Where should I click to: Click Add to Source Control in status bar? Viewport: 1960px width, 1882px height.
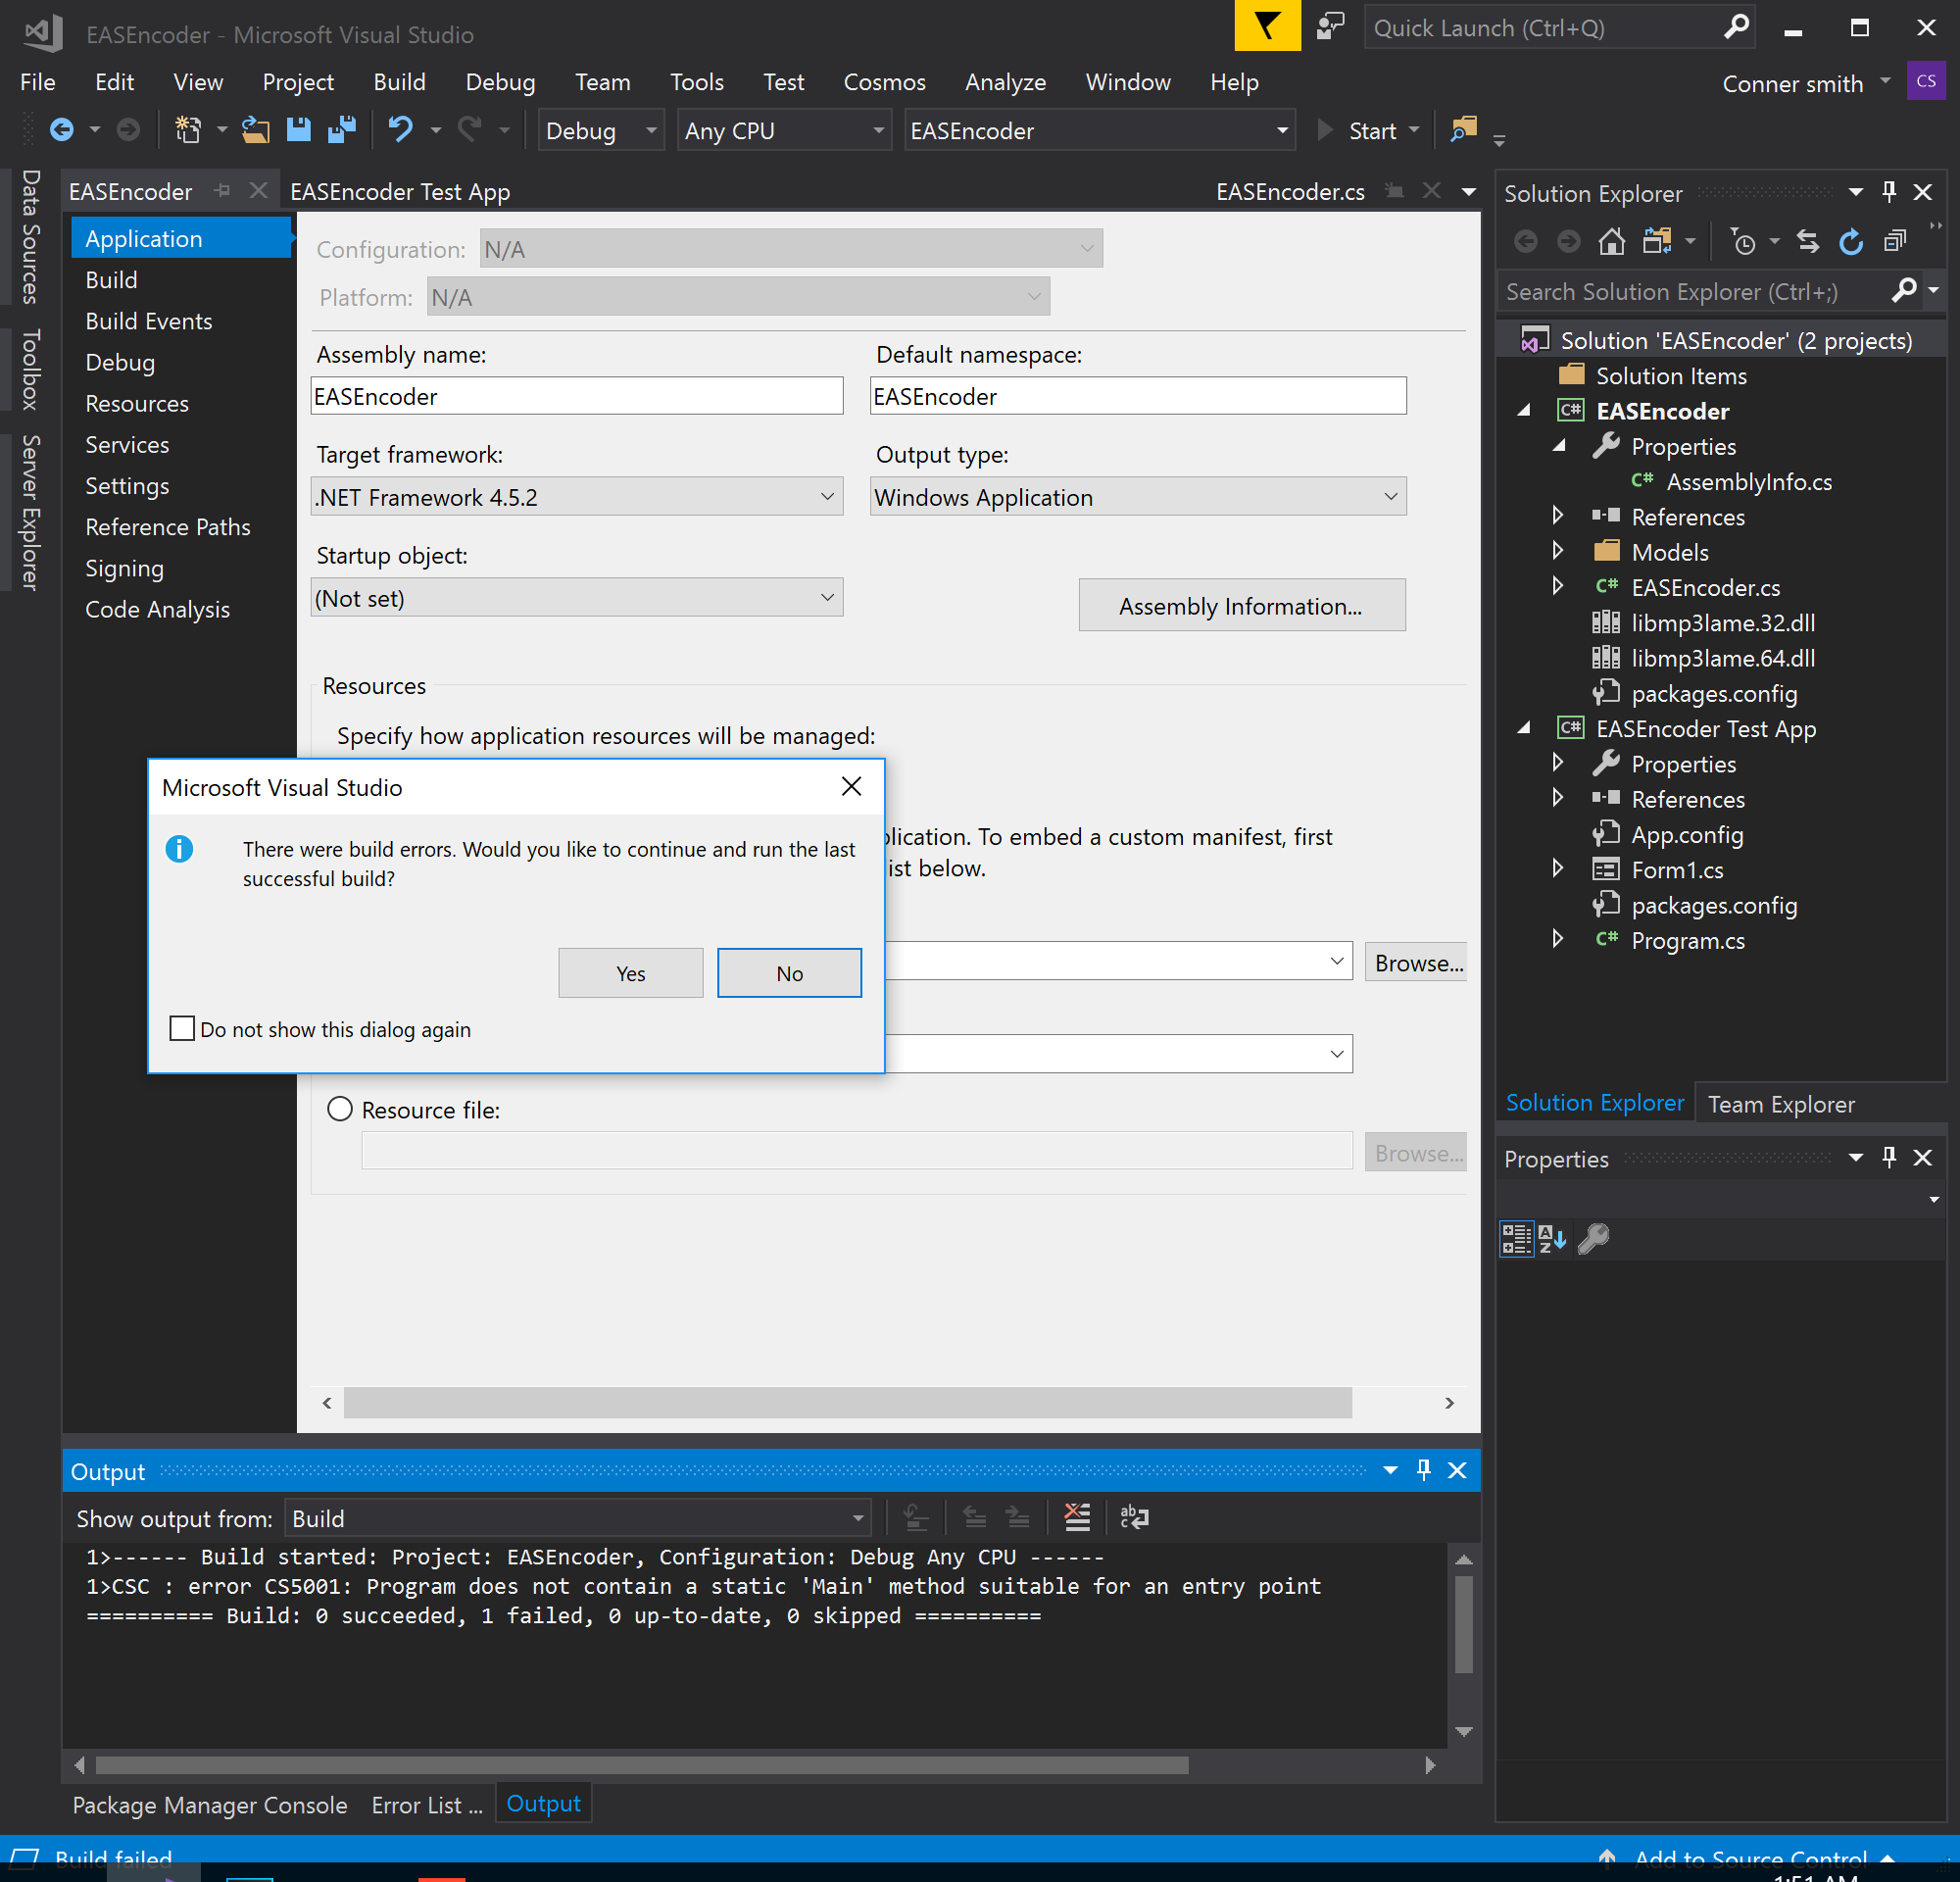tap(1750, 1860)
